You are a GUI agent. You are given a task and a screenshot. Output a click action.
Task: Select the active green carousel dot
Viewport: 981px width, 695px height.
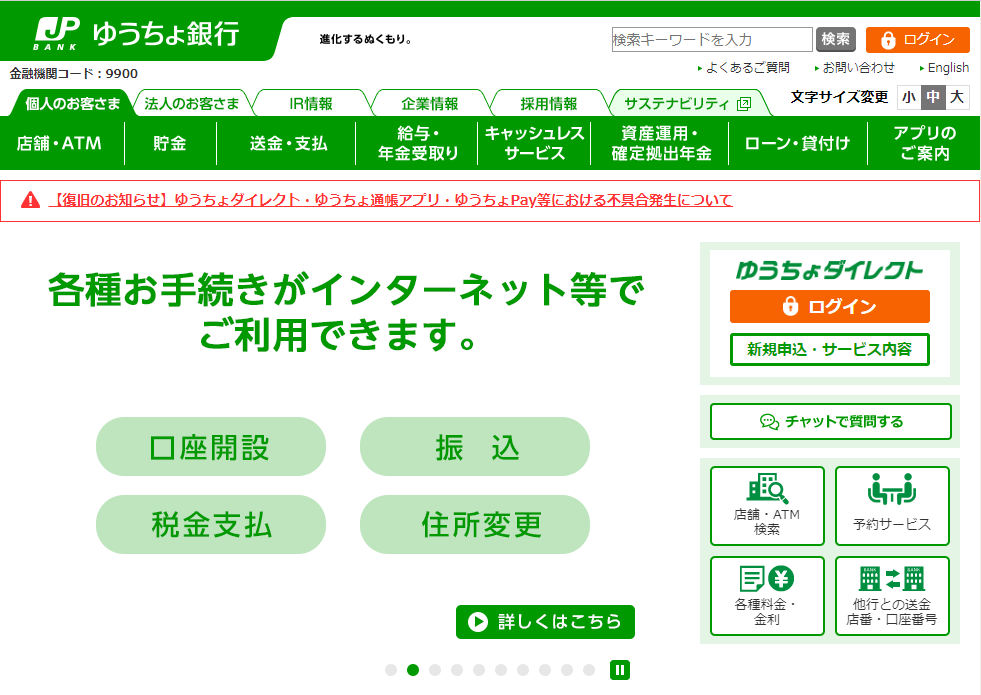coord(413,670)
